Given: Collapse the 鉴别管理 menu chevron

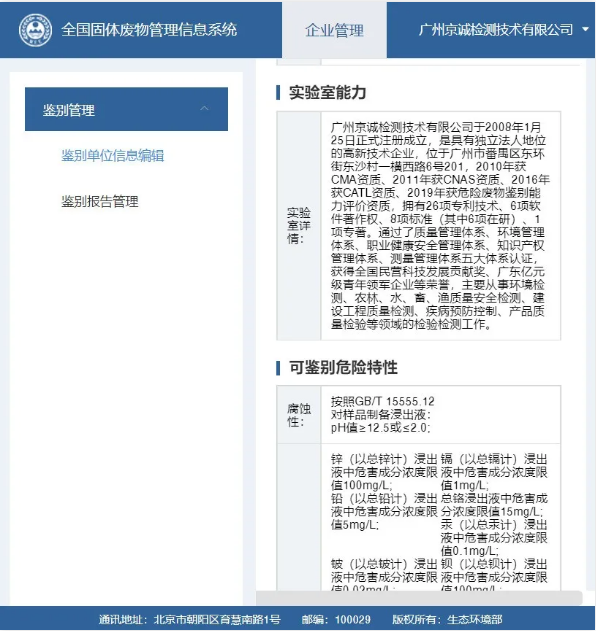Looking at the screenshot, I should (204, 108).
